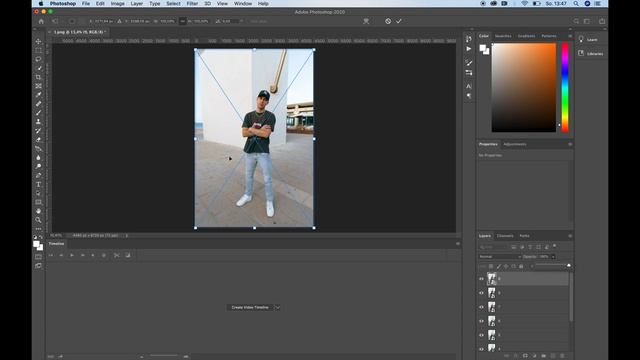Switch to warp mode toggle in options bar
The width and height of the screenshot is (640, 360).
pos(366,21)
